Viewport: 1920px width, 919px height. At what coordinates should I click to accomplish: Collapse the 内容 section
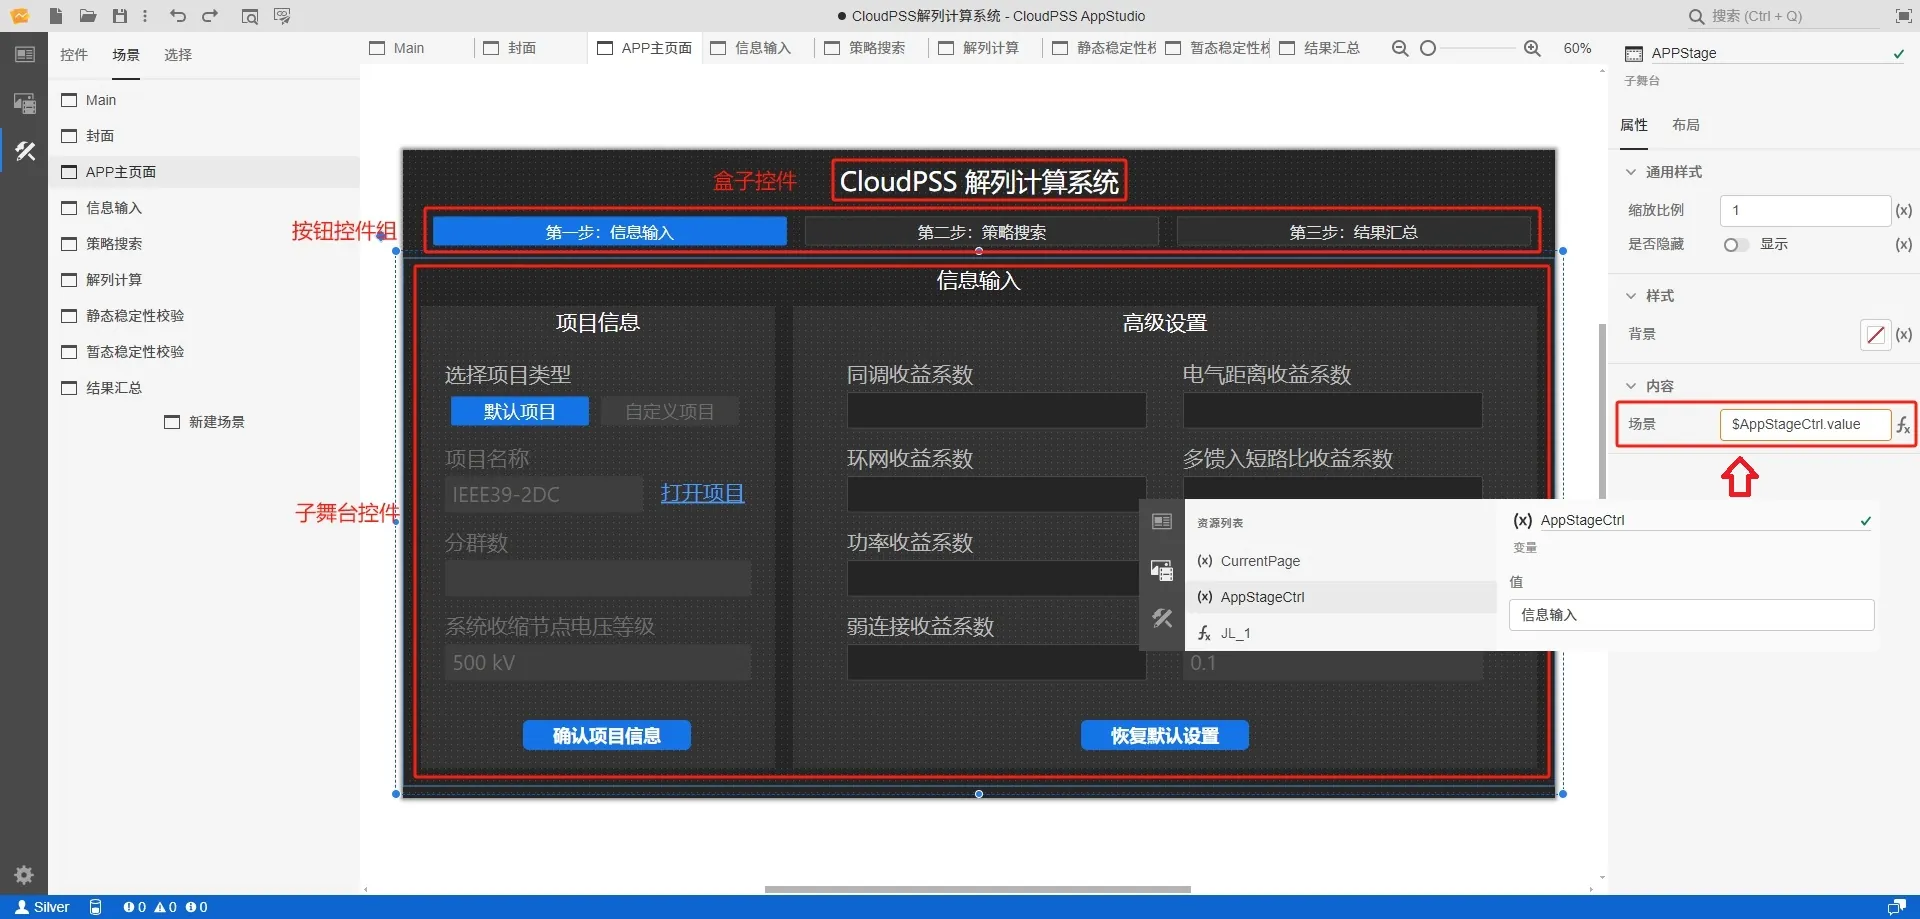pyautogui.click(x=1631, y=386)
